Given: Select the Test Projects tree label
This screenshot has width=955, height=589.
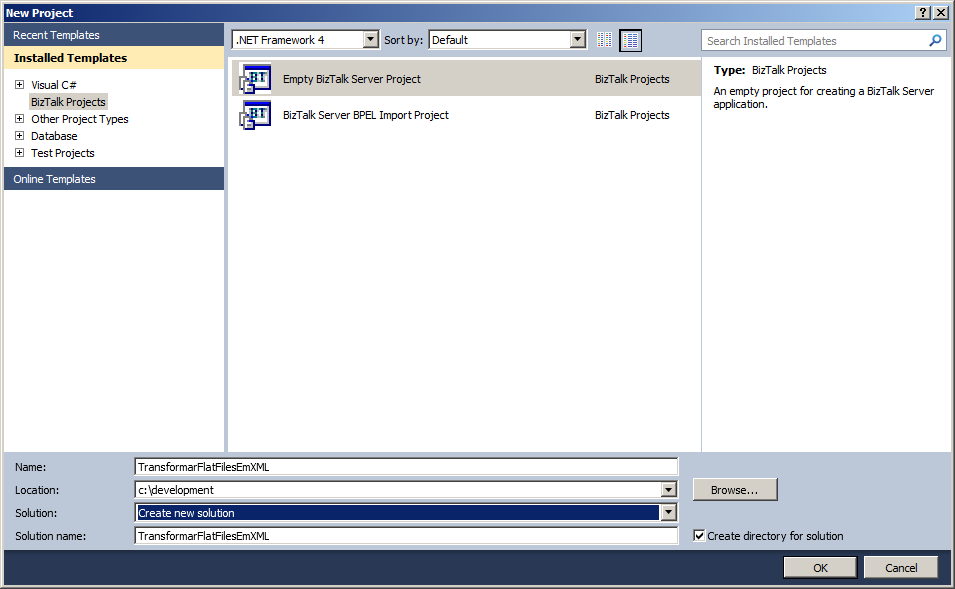Looking at the screenshot, I should coord(63,153).
